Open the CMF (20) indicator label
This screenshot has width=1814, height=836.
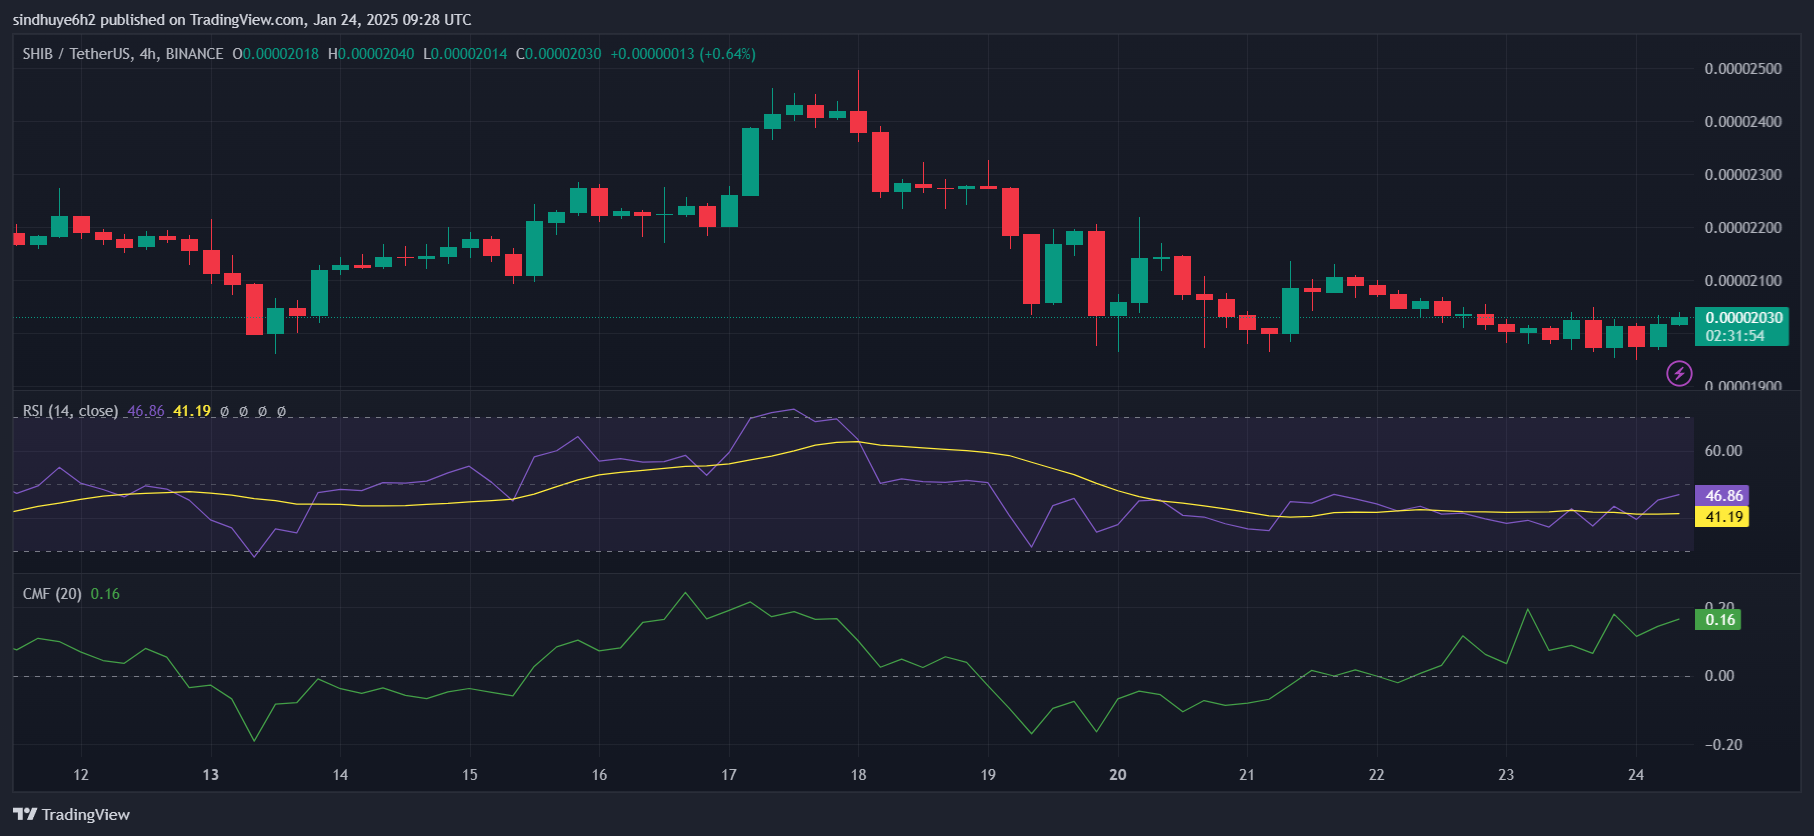pyautogui.click(x=52, y=594)
